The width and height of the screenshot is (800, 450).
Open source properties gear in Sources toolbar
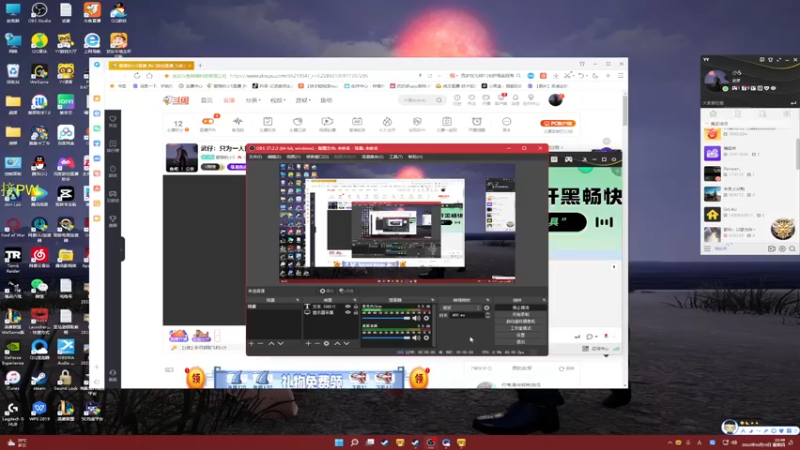tap(327, 343)
